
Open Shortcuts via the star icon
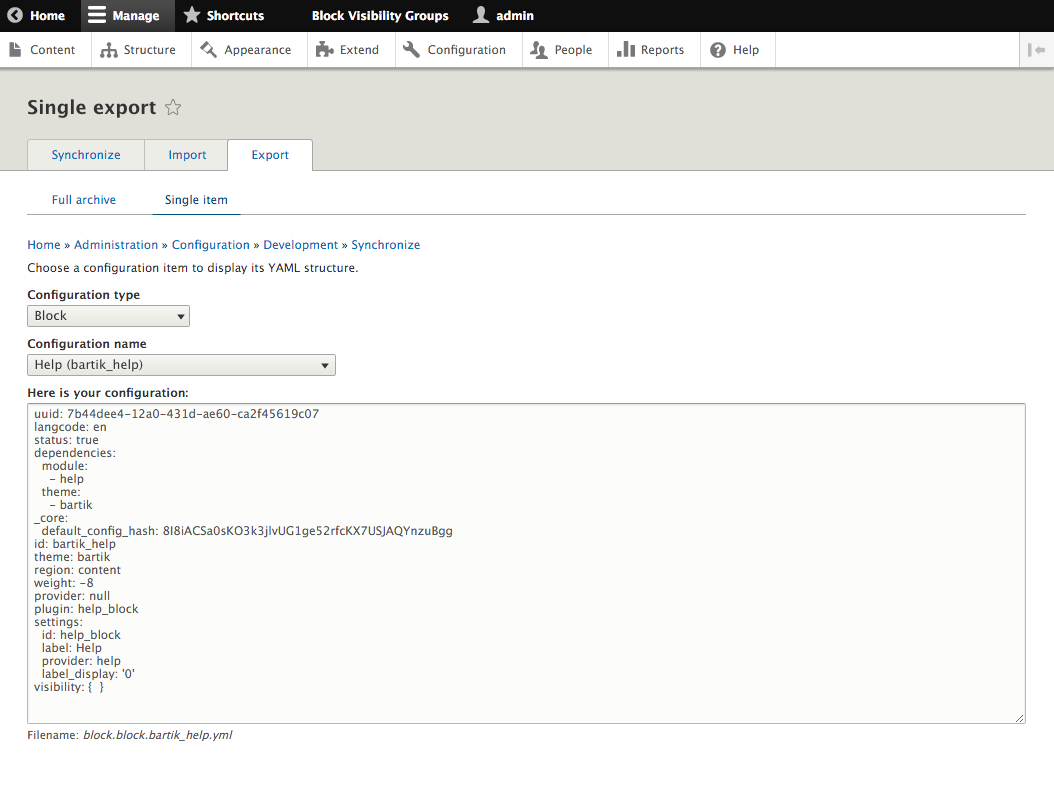pos(192,16)
